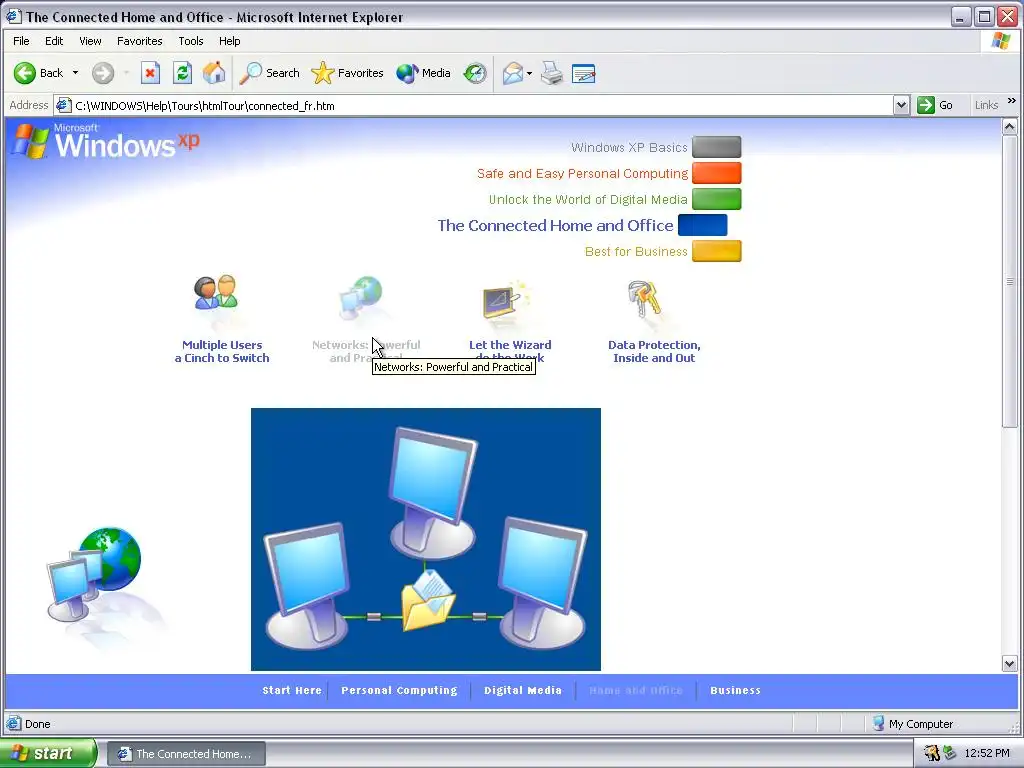Click inside the Address bar field
Screen dimensions: 1024x768
(481, 105)
